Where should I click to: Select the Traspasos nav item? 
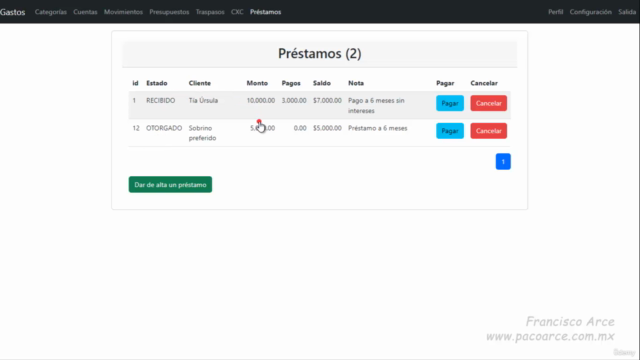point(210,12)
